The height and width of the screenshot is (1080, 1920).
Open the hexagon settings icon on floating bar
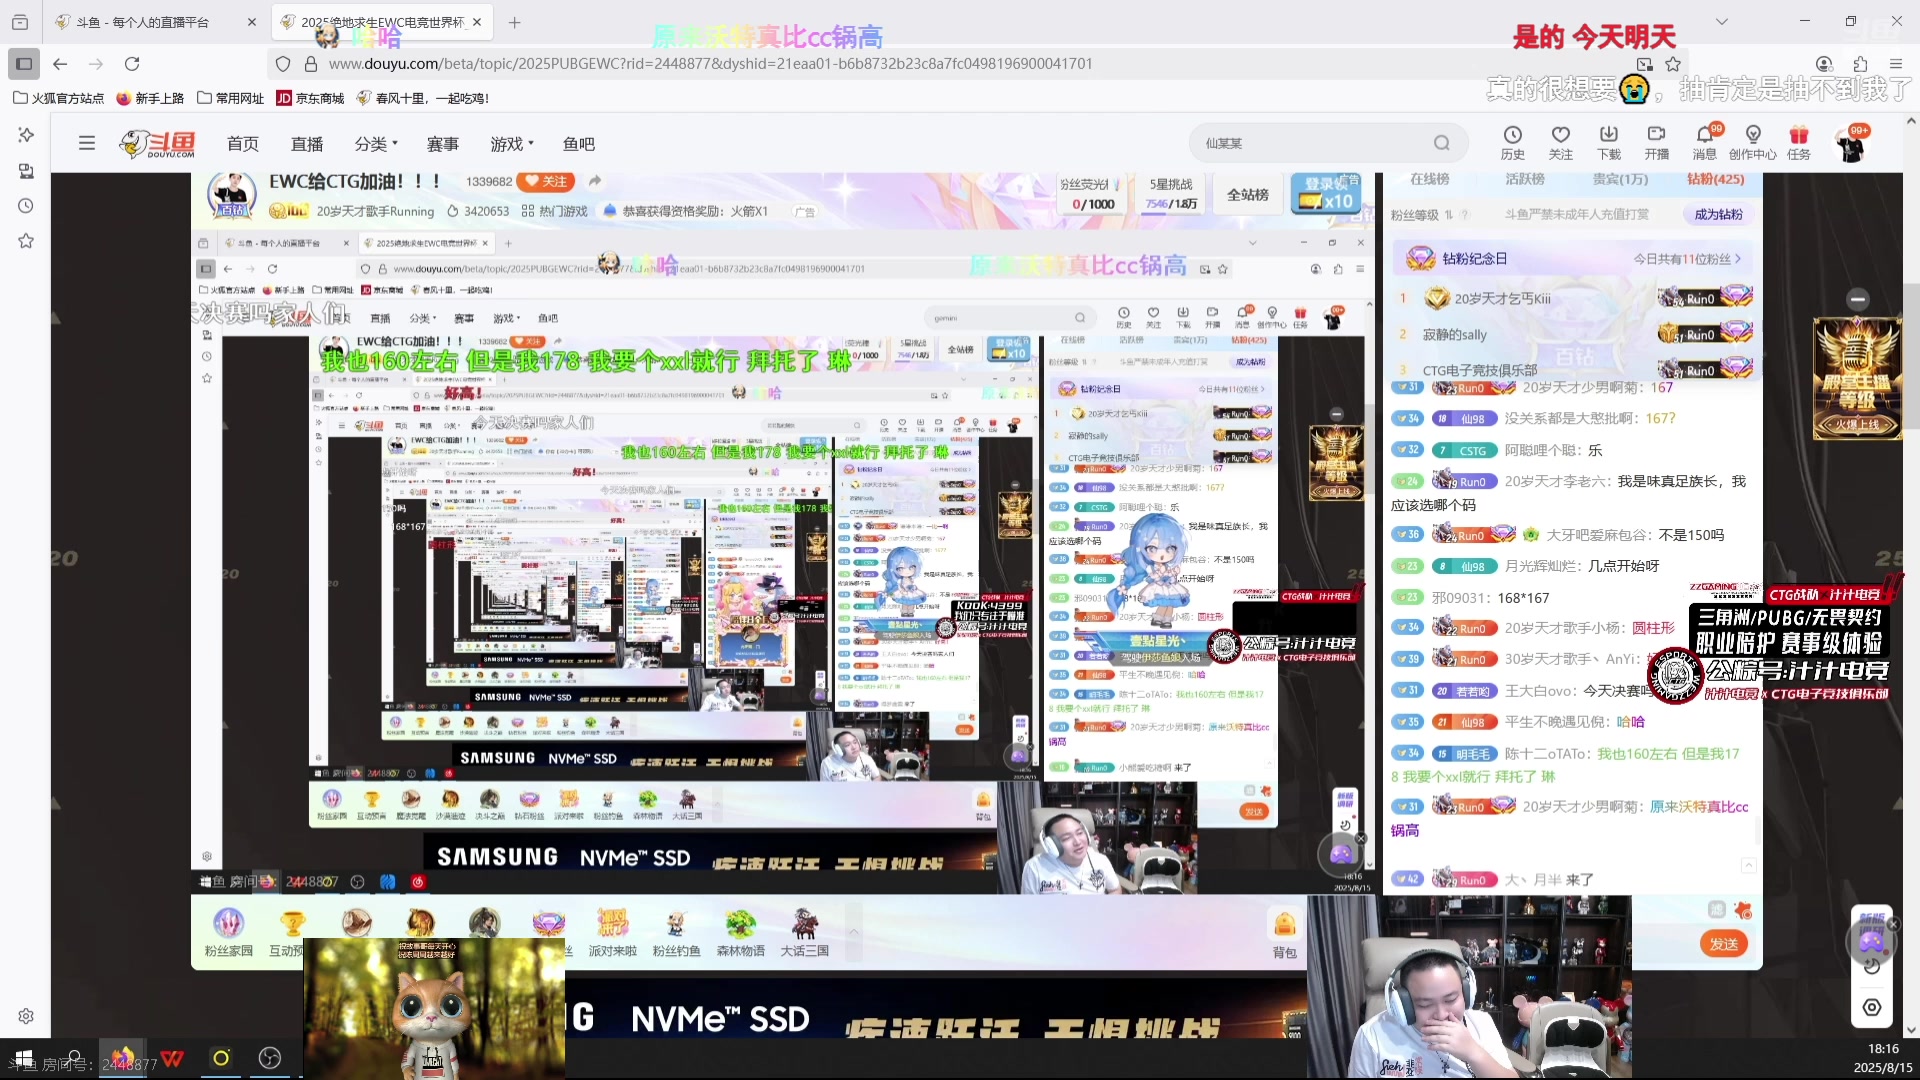[1871, 1007]
